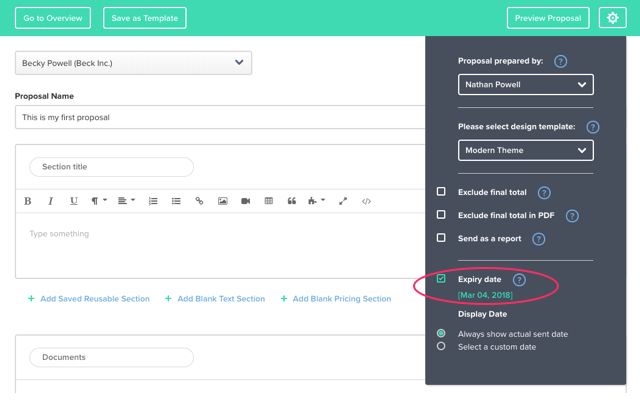Click the Save as Template button
This screenshot has height=402, width=640.
(144, 18)
